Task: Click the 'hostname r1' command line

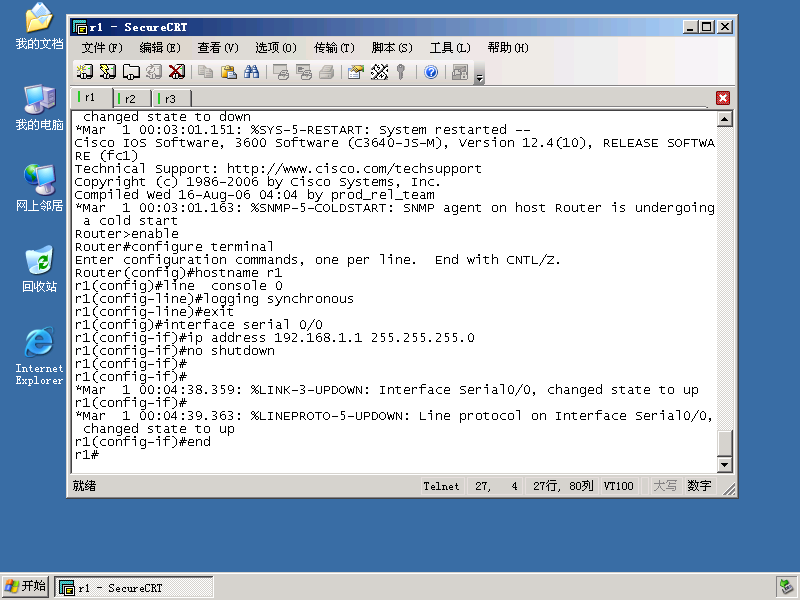Action: [x=178, y=272]
